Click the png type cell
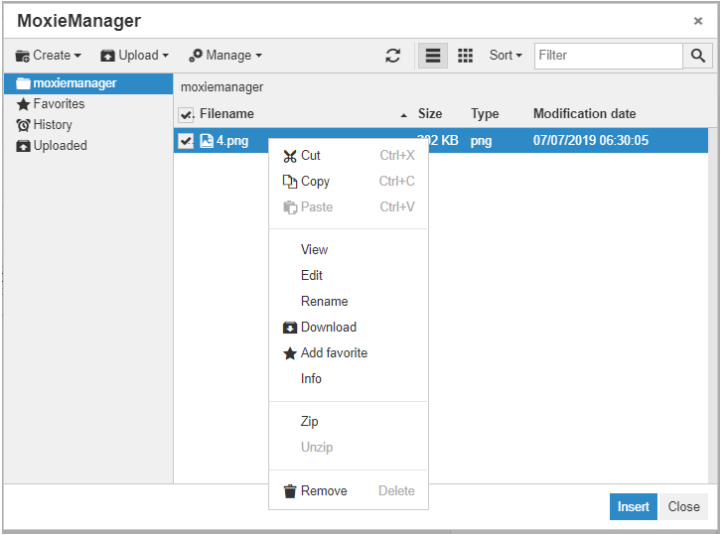 tap(481, 141)
